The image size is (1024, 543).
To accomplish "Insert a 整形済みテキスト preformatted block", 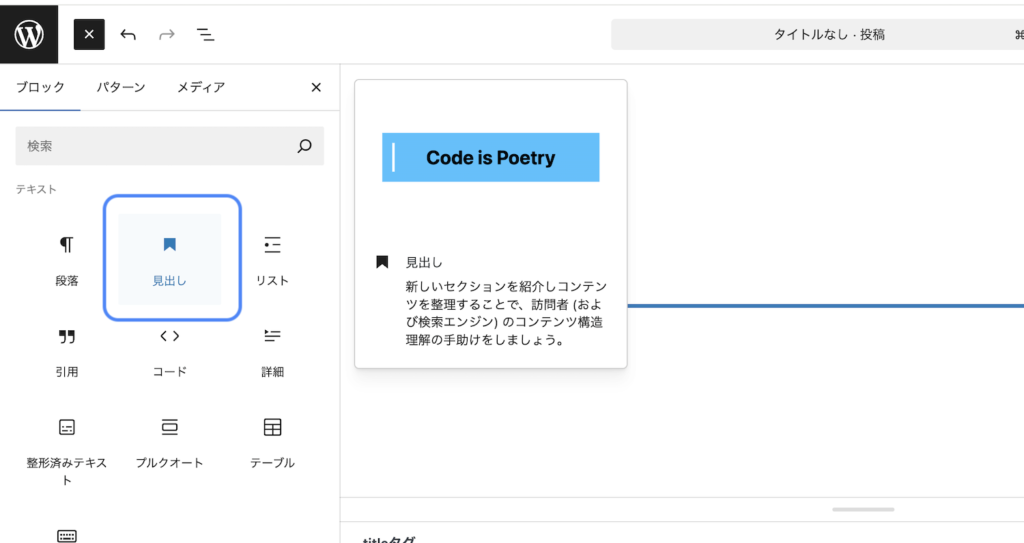I will tap(67, 451).
